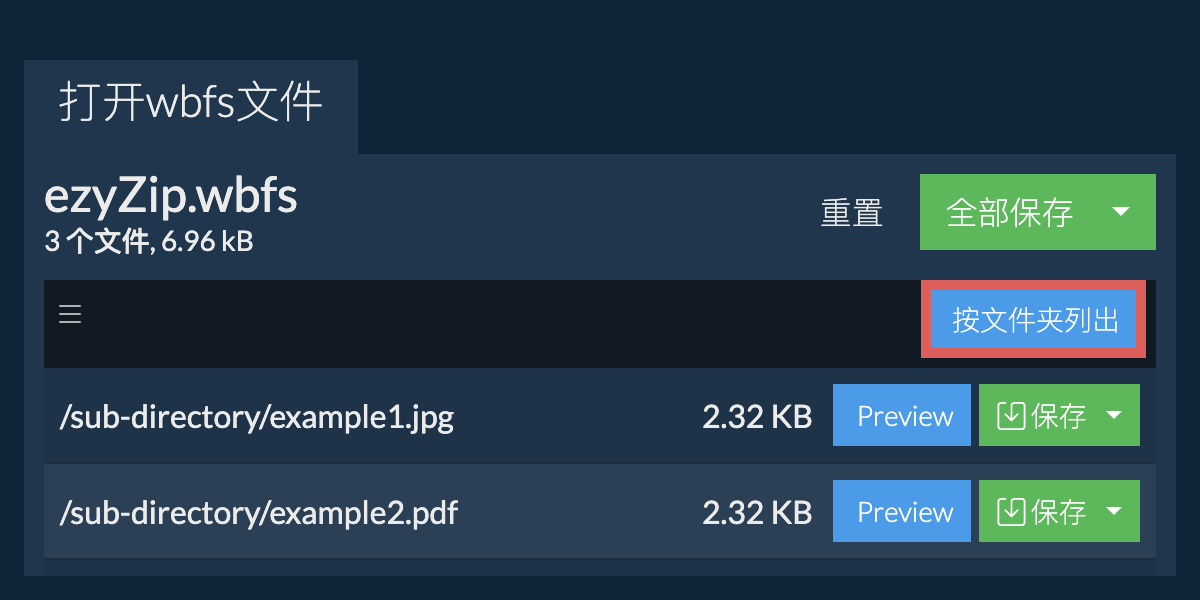Click the 2.32 KB size of example1.jpg

click(757, 417)
